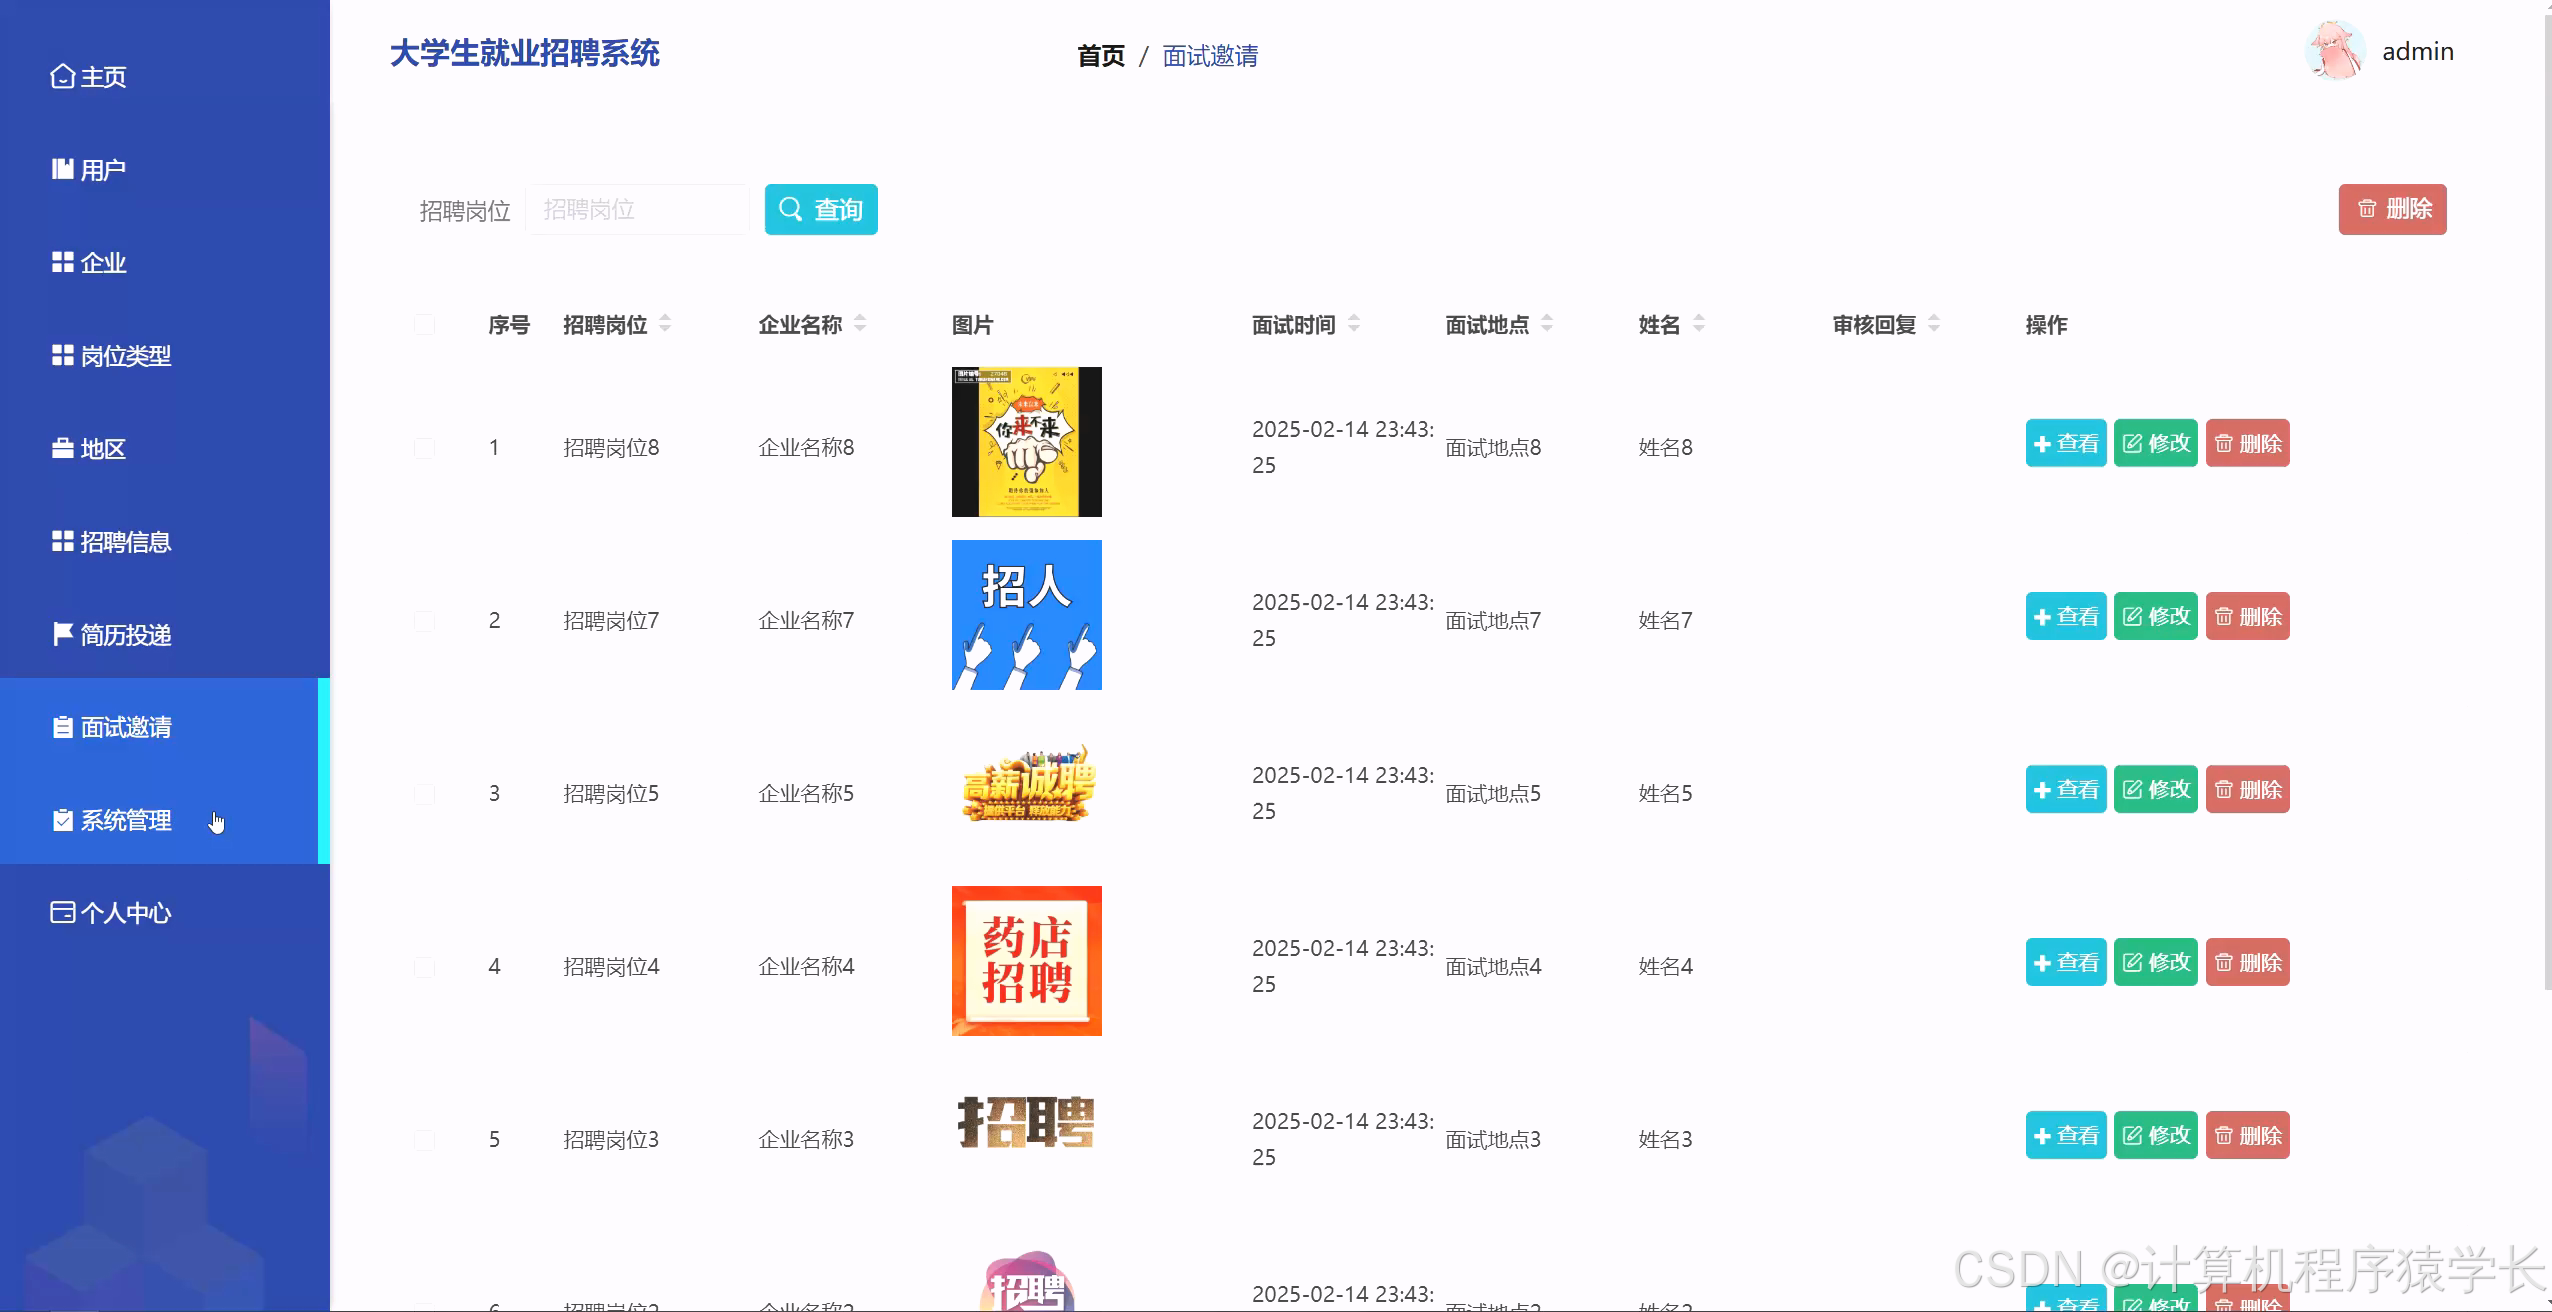Sort by the 招聘岗位 column arrows
2552x1312 pixels.
pyautogui.click(x=664, y=324)
